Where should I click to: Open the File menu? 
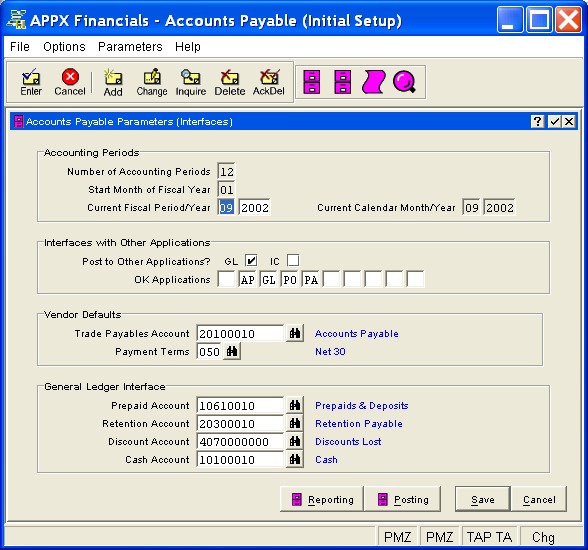(20, 47)
